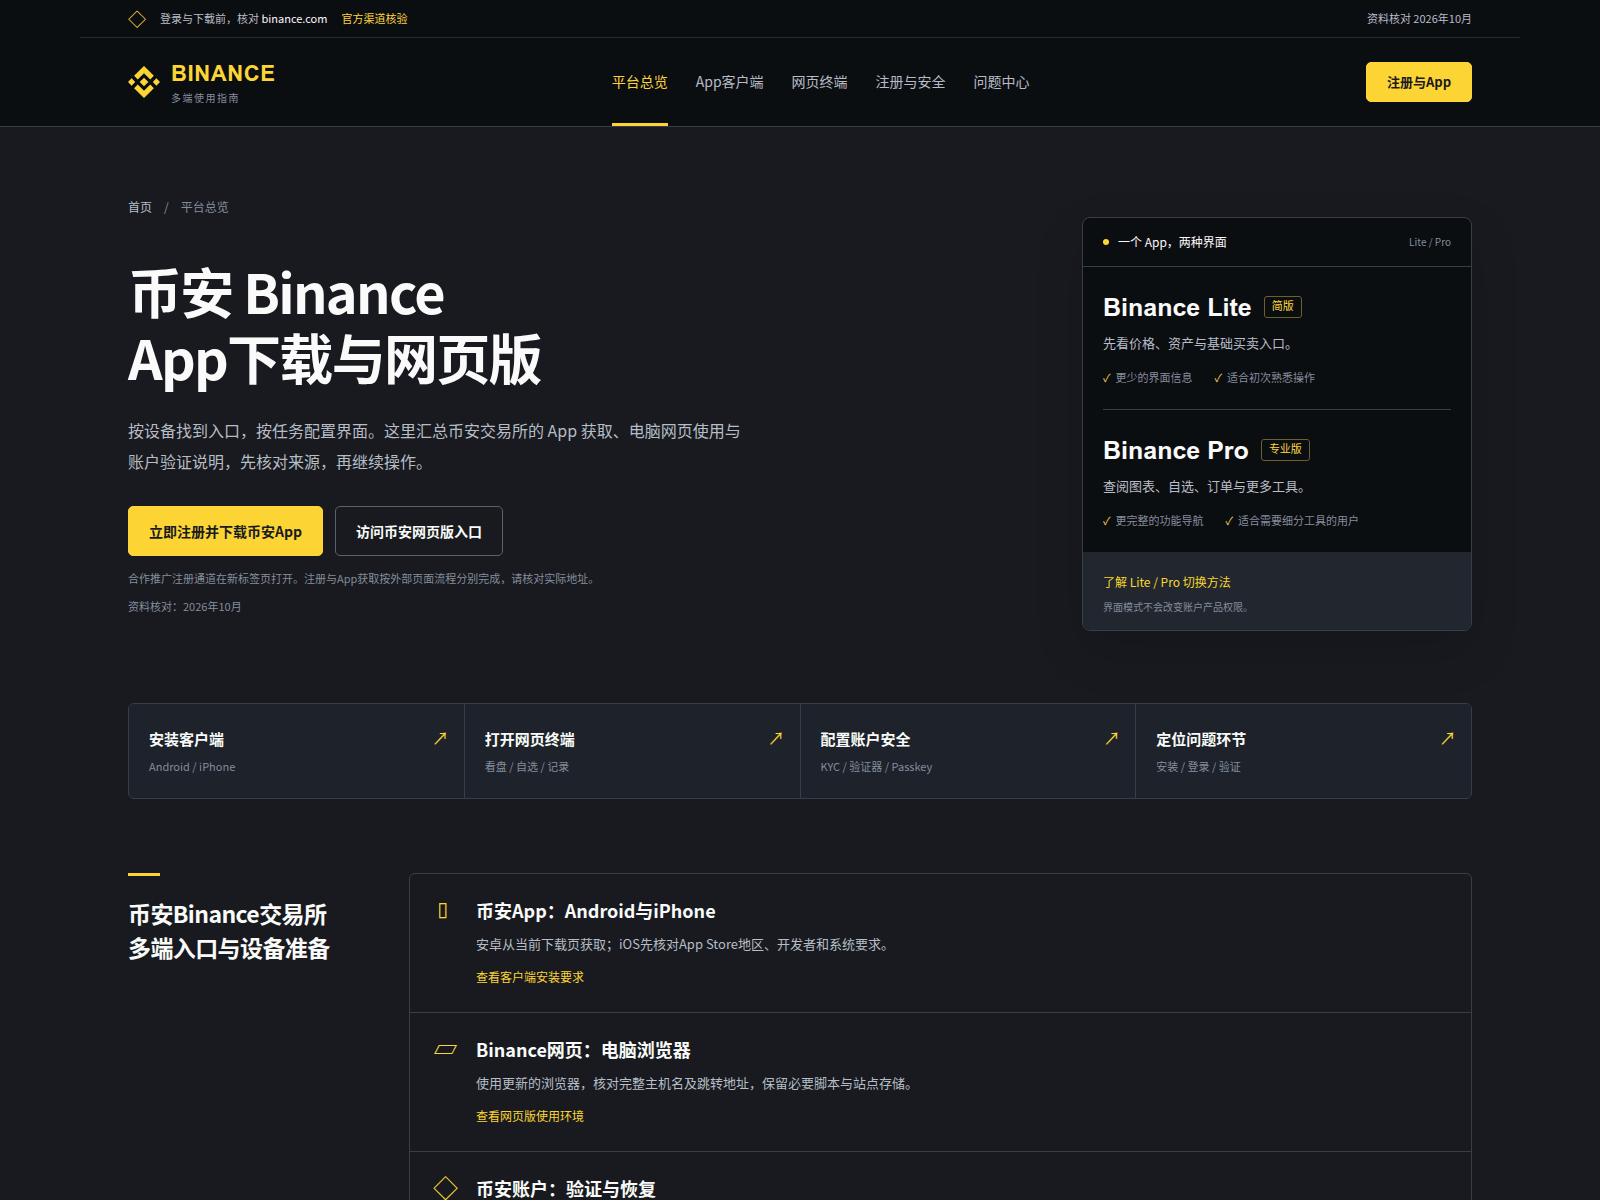The image size is (1600, 1200).
Task: Click the diamond outline icon in top notice bar
Action: pyautogui.click(x=137, y=19)
